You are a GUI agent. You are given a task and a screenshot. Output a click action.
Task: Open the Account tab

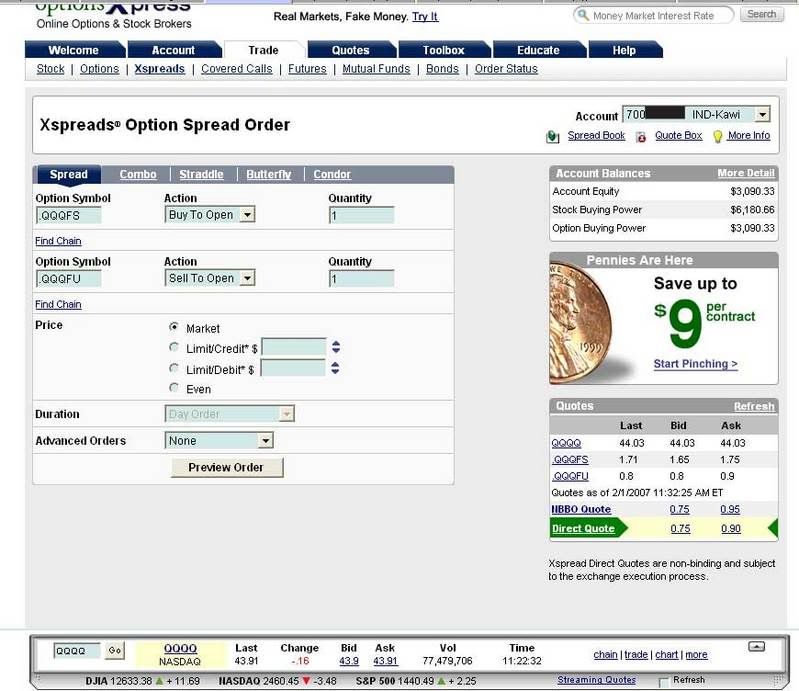tap(173, 50)
